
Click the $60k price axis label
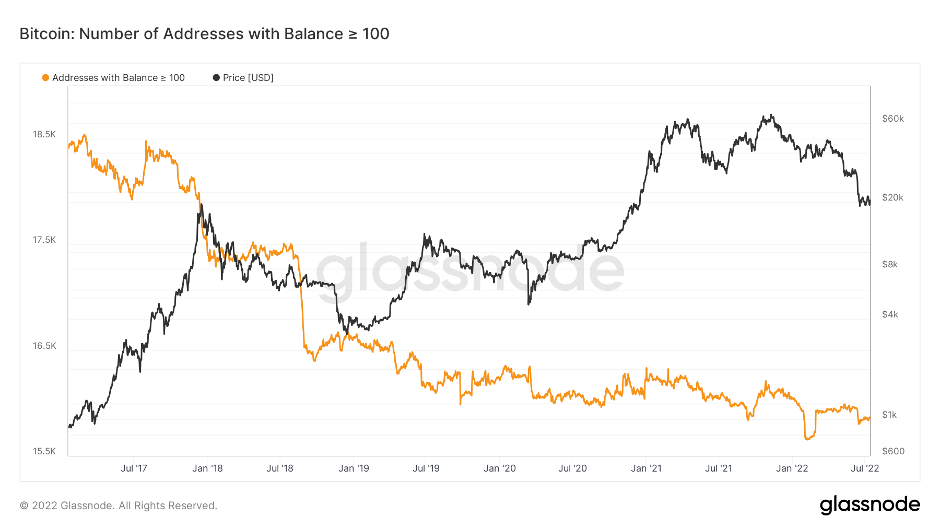[893, 119]
